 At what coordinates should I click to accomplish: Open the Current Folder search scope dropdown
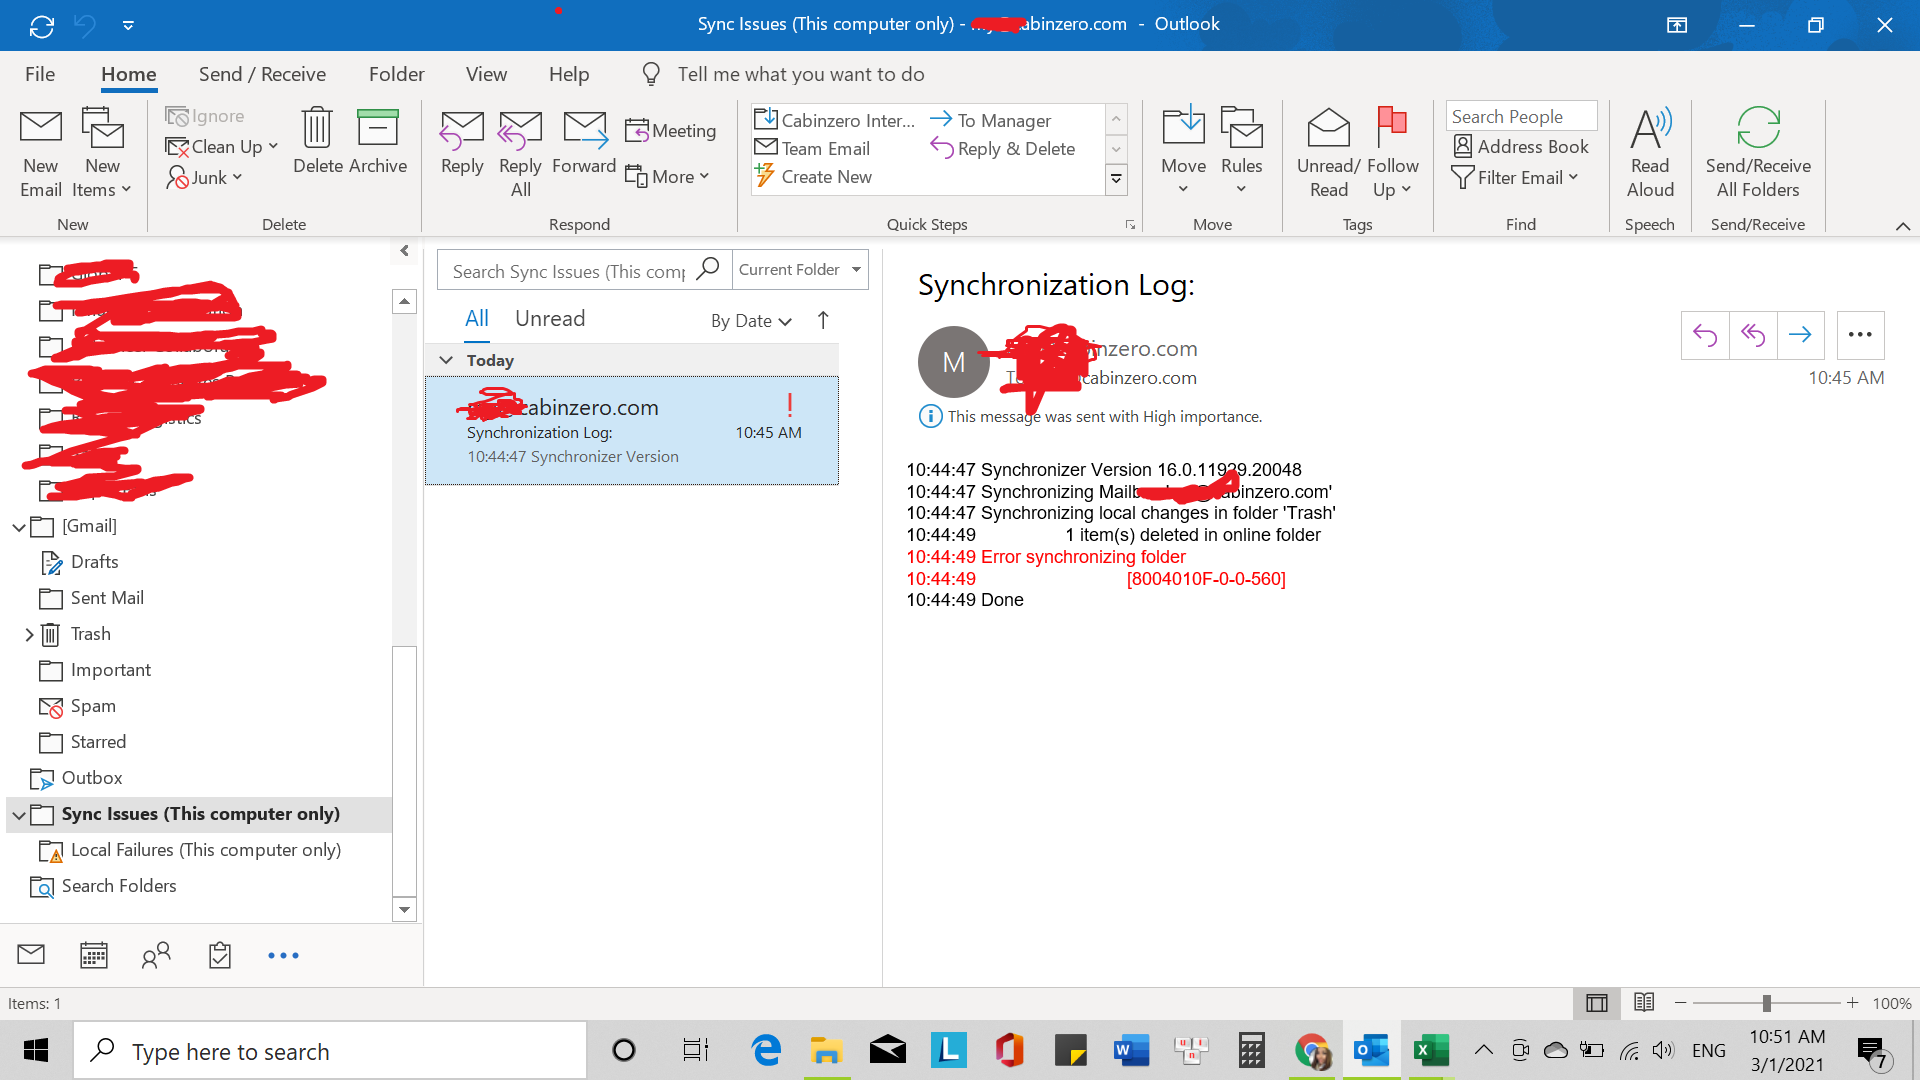(799, 270)
